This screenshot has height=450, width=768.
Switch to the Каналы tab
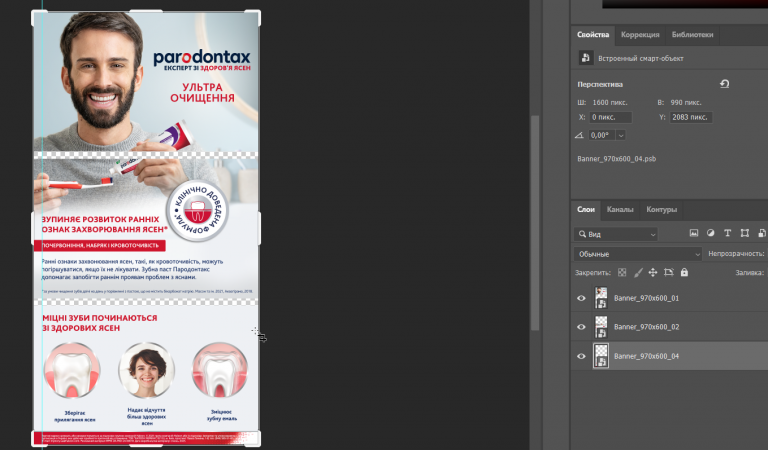pyautogui.click(x=620, y=210)
